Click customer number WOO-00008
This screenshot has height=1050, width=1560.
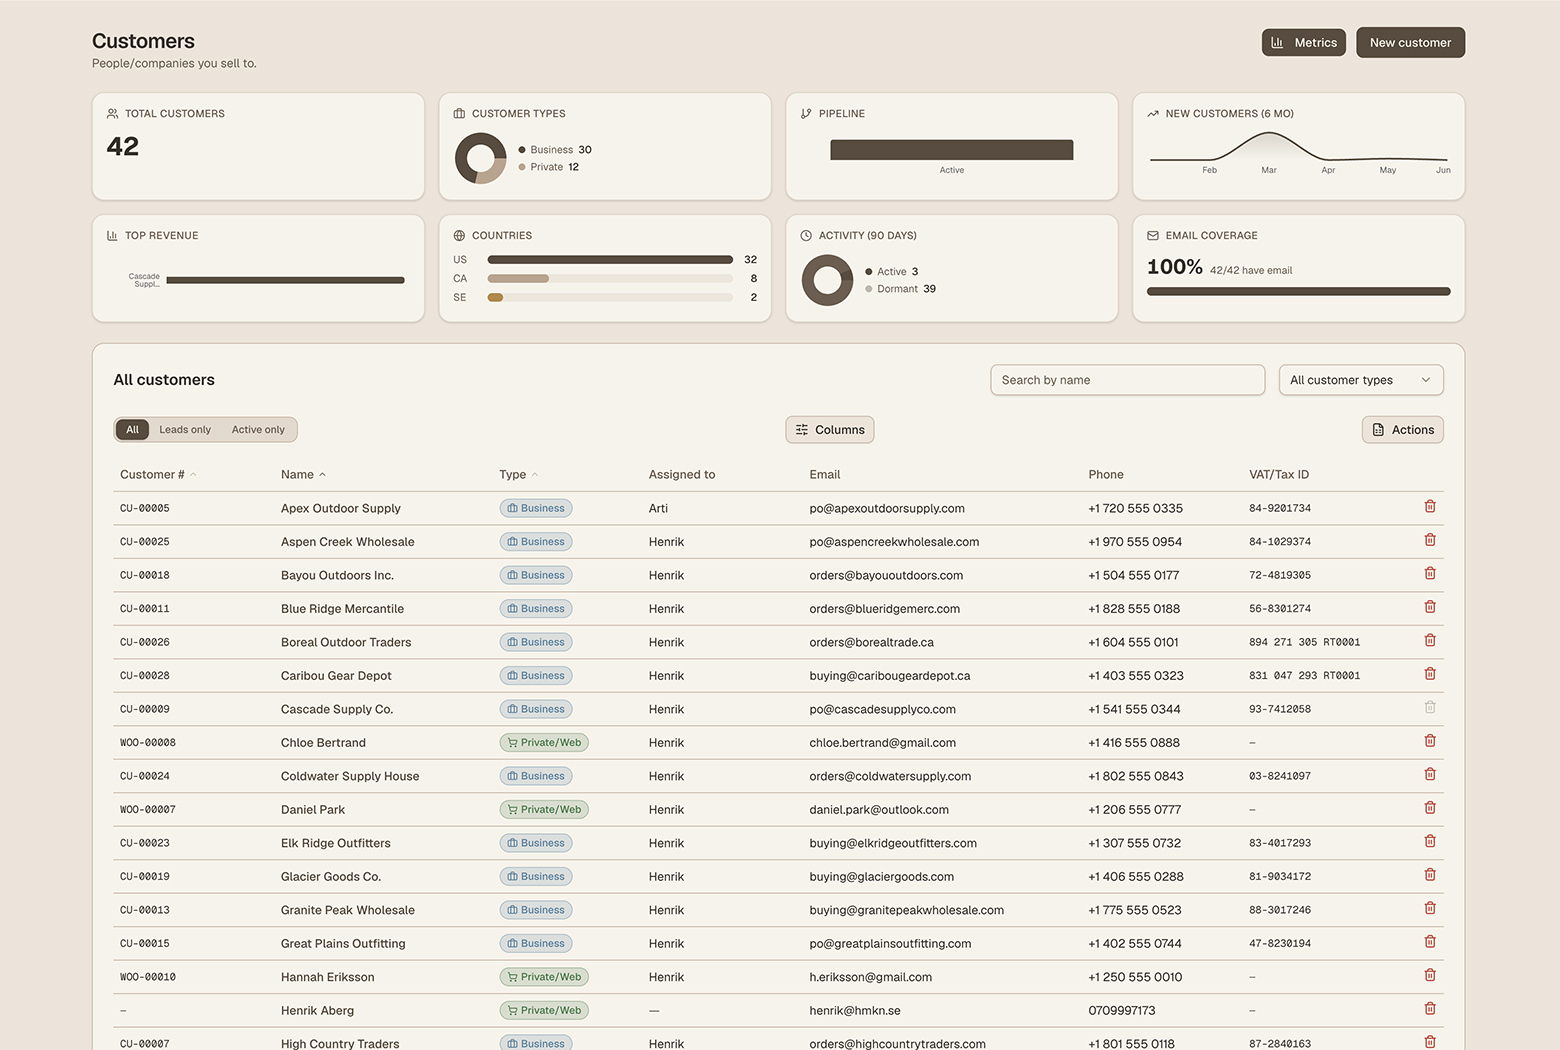click(x=148, y=743)
